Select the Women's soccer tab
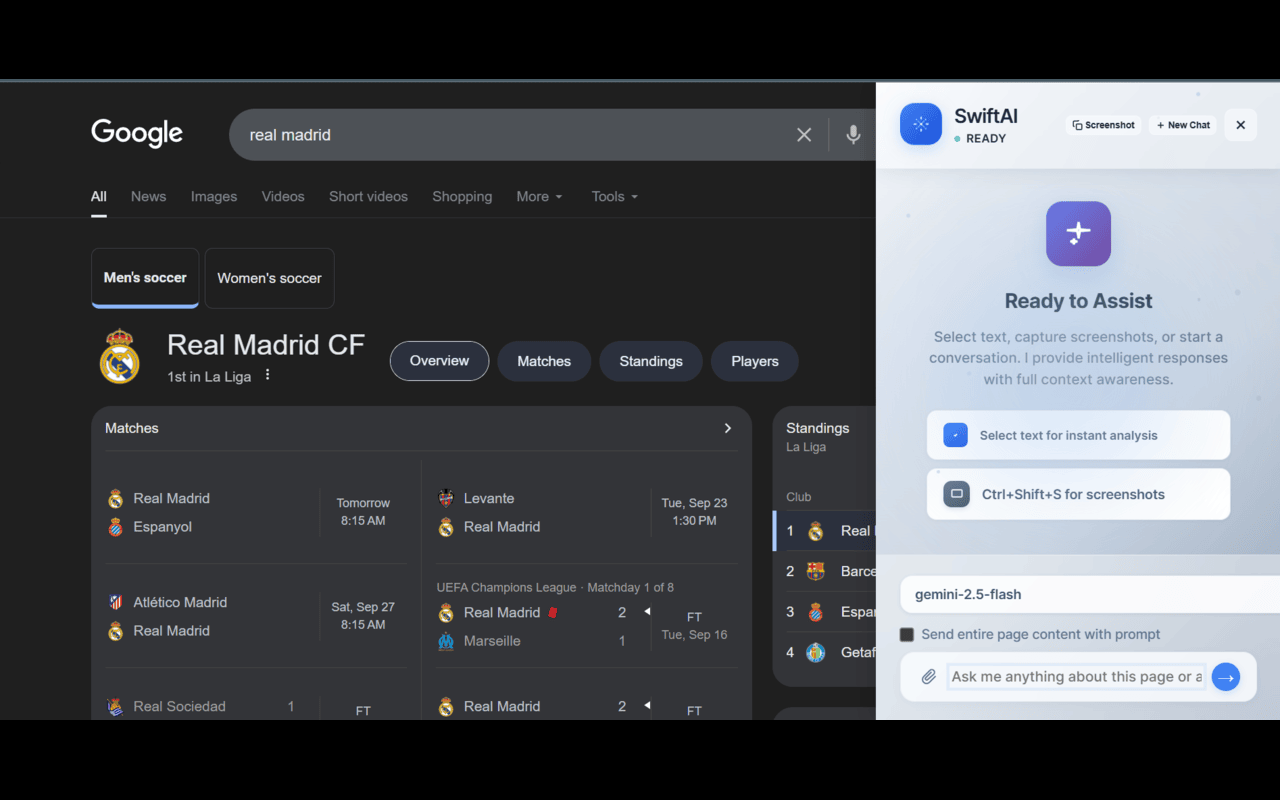This screenshot has height=800, width=1280. pos(269,278)
